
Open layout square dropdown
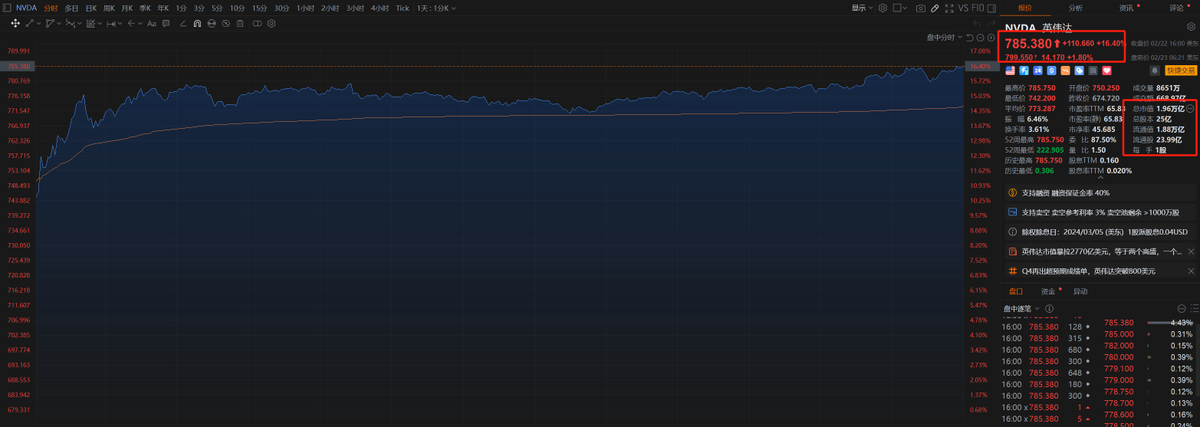point(900,8)
